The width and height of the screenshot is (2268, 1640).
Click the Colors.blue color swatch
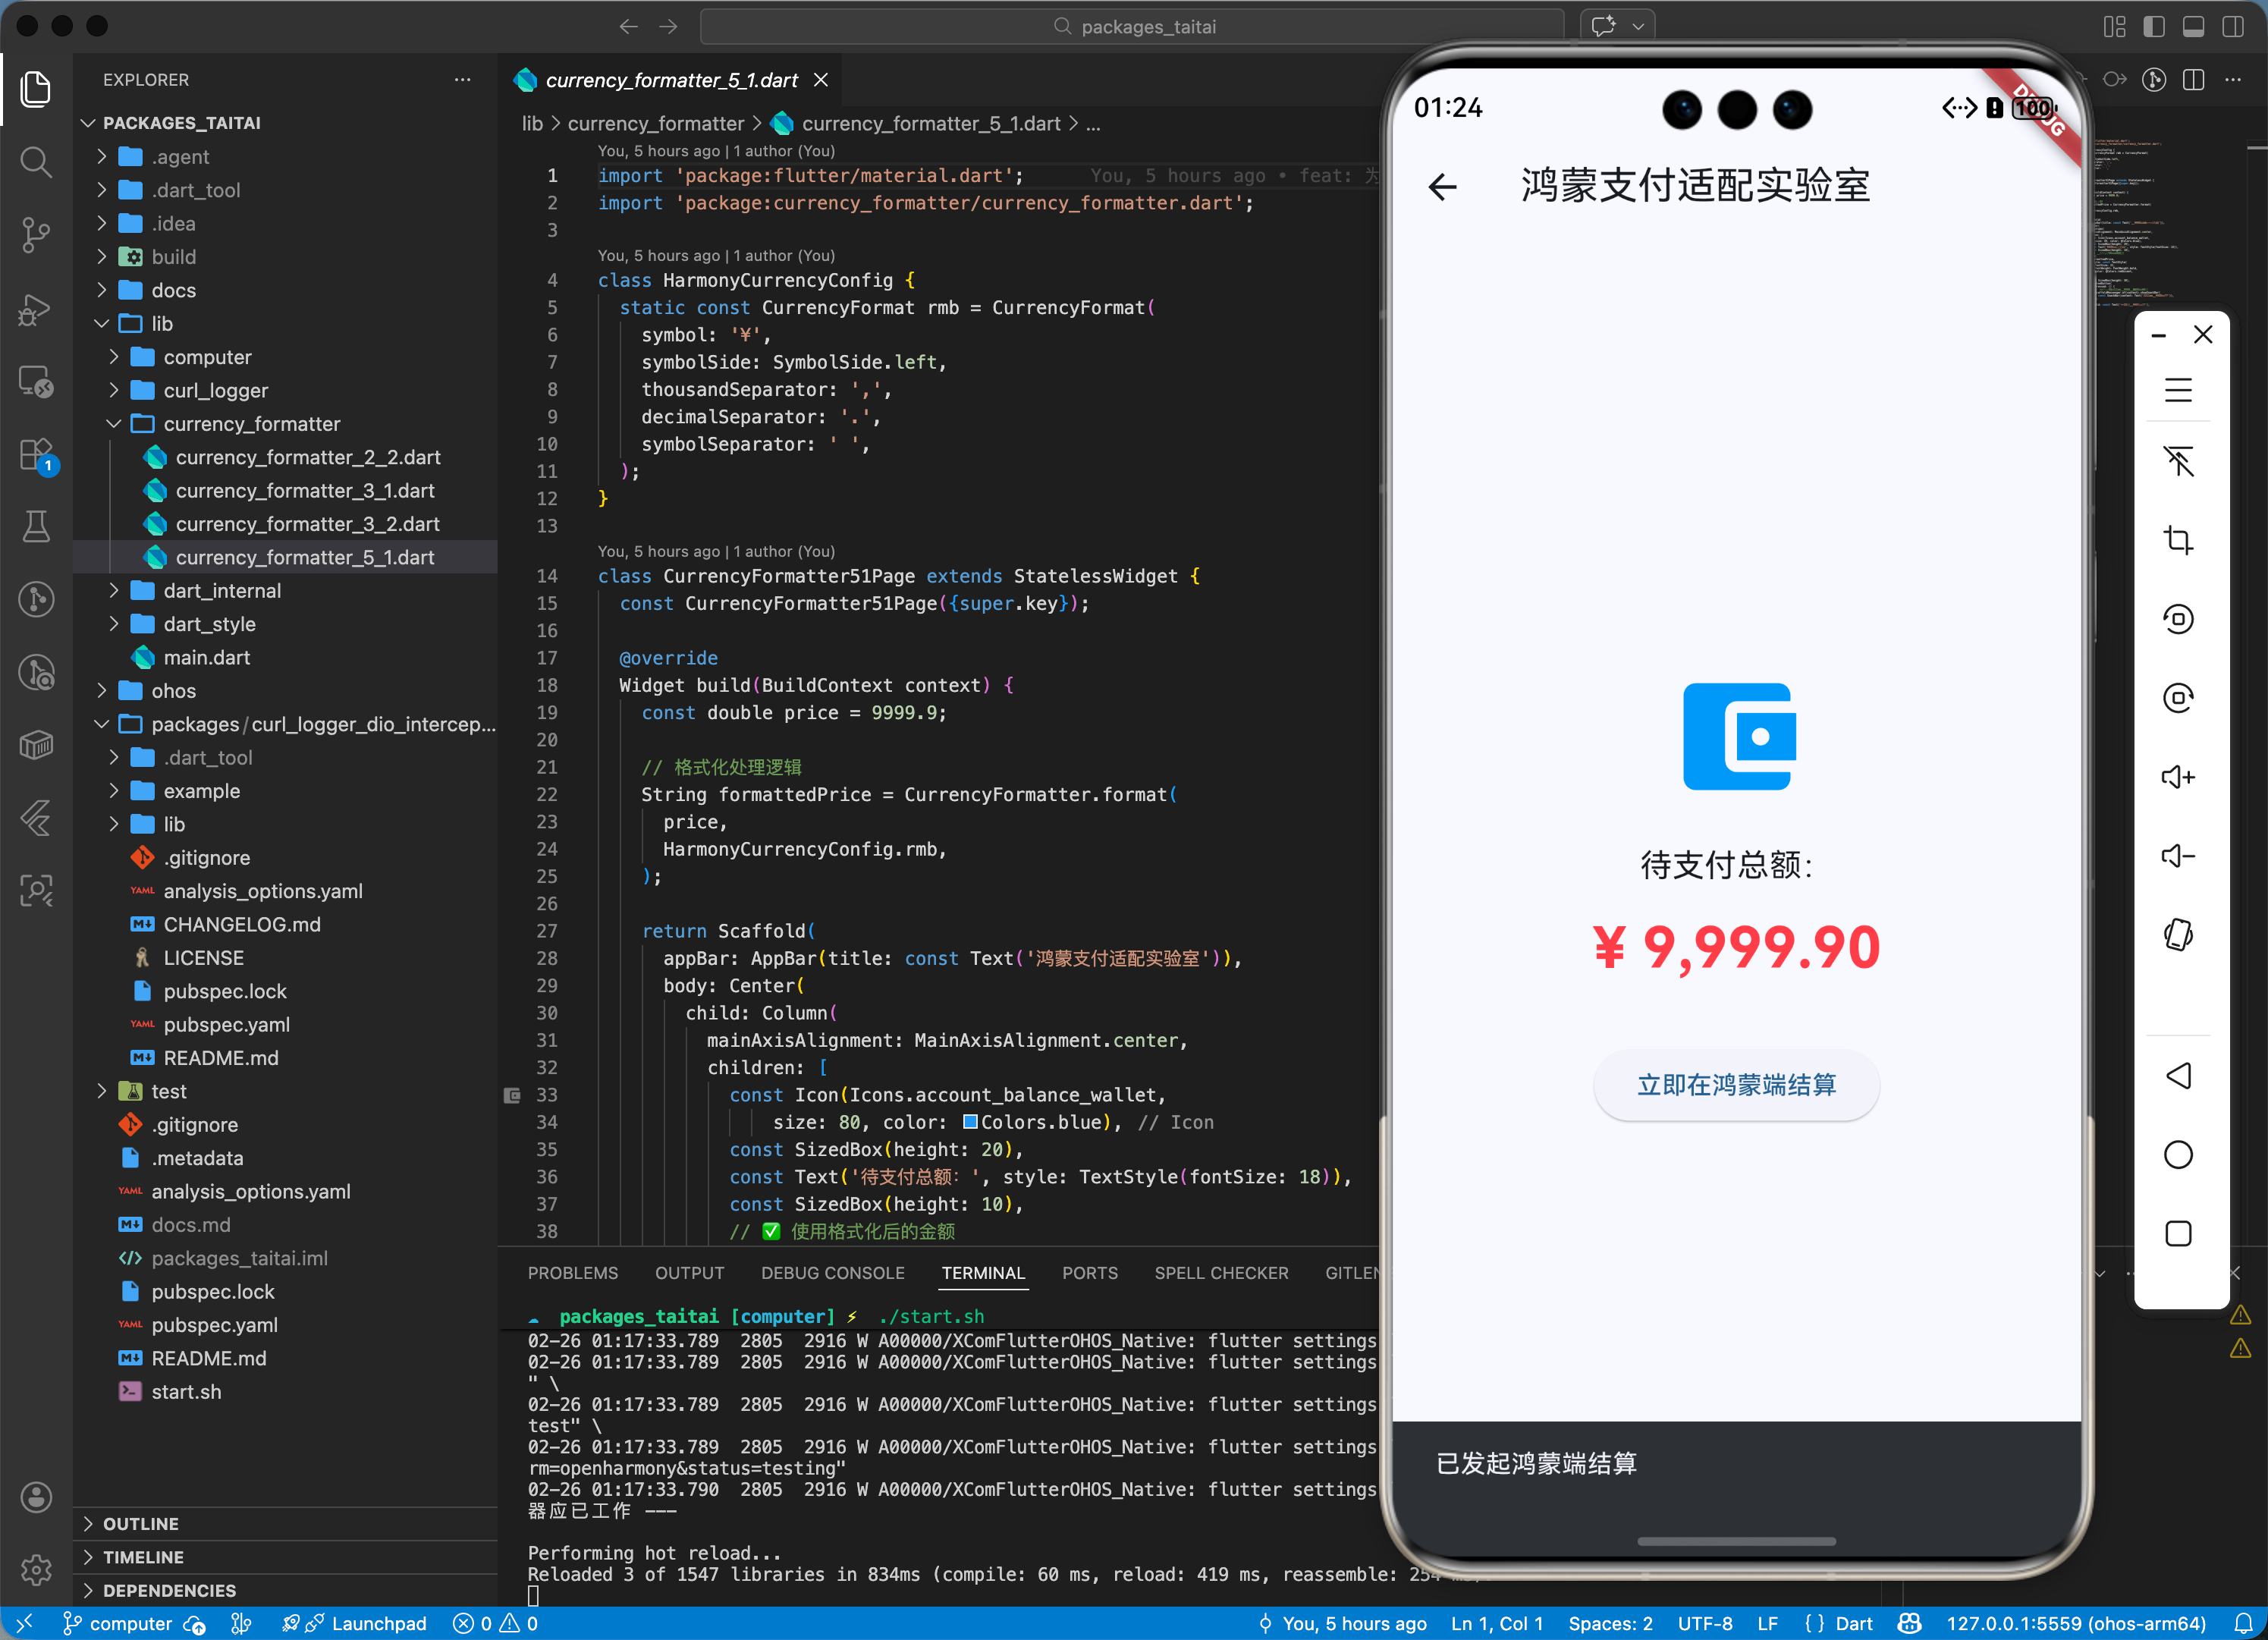pos(970,1122)
